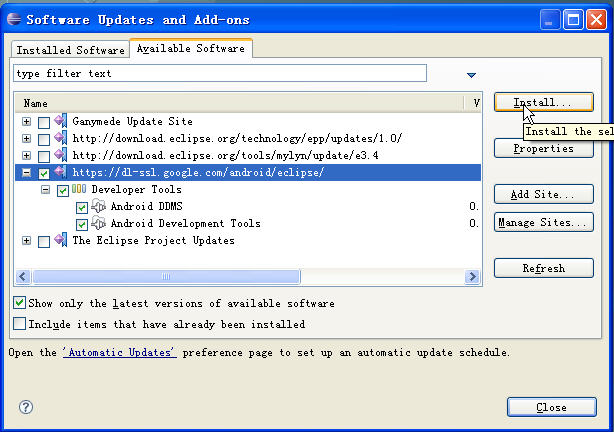Check the Ganymede Update Site checkbox
614x432 pixels.
(44, 122)
